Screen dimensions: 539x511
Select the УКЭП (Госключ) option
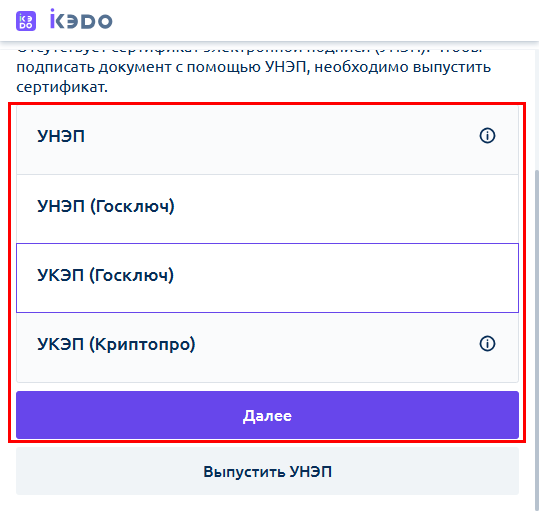[267, 278]
